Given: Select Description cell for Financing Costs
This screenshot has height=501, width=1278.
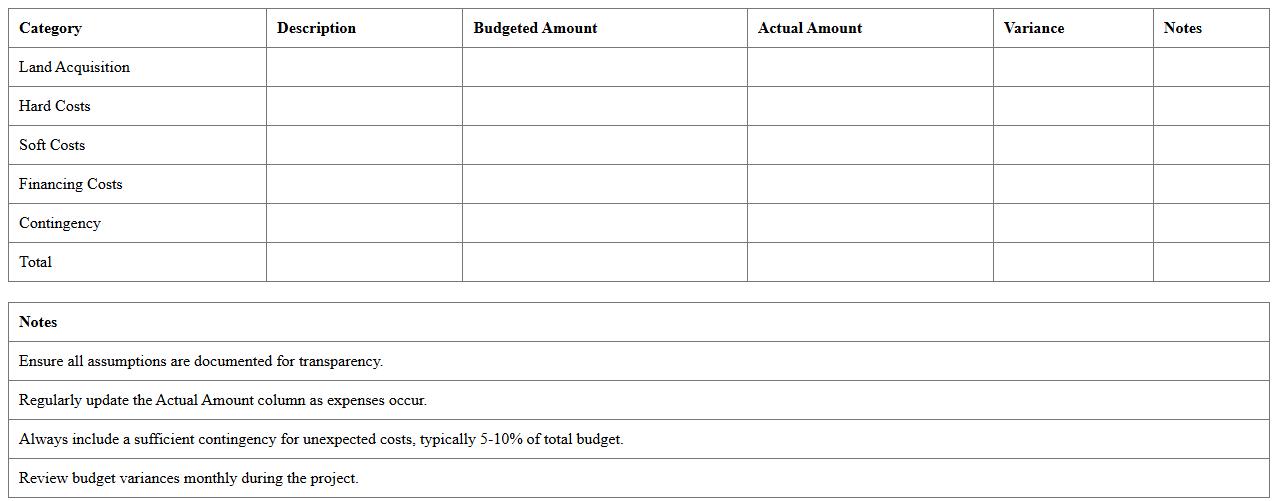Looking at the screenshot, I should tap(364, 184).
